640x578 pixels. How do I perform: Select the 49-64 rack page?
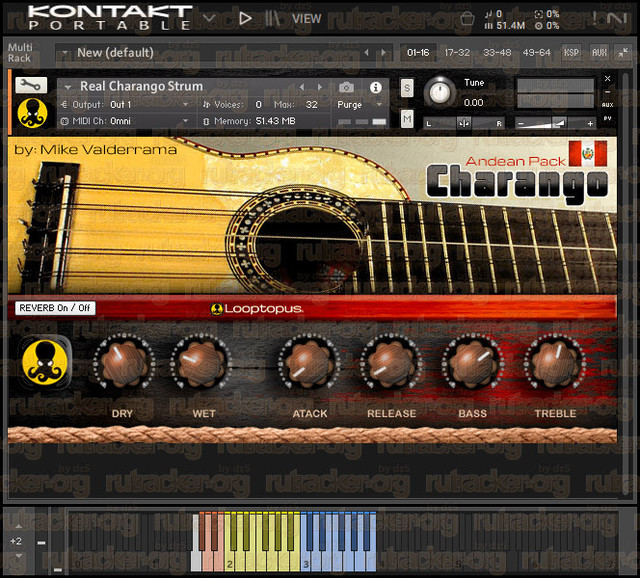click(536, 52)
